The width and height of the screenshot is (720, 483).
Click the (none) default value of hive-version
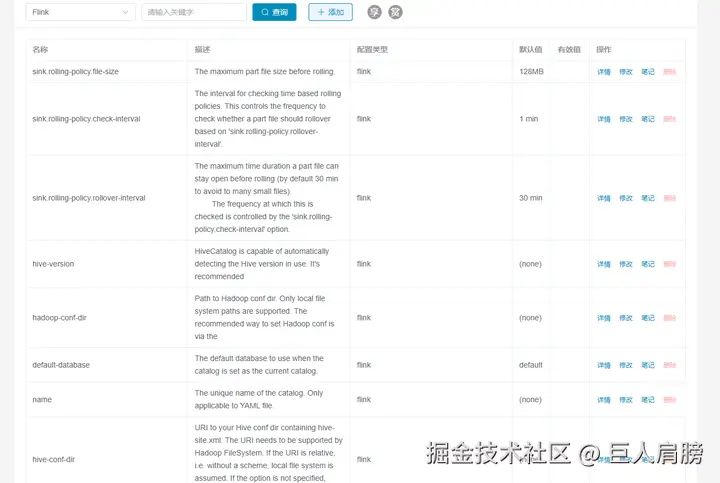[530, 264]
